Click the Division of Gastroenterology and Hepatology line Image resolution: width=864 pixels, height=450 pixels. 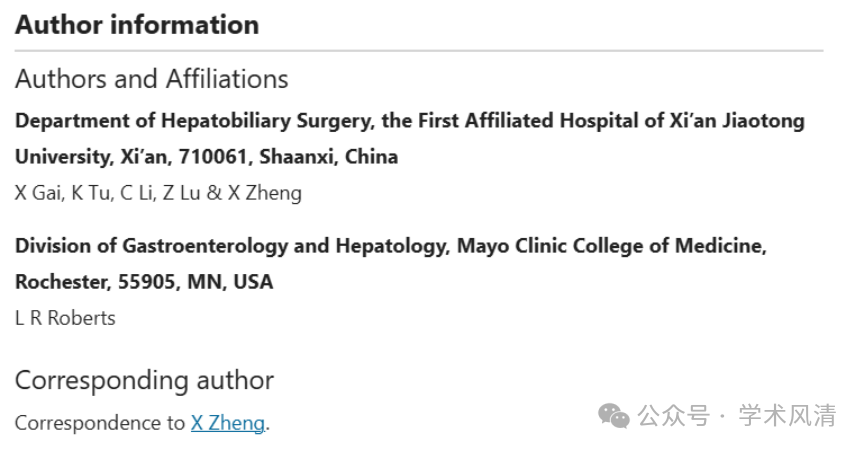[391, 246]
